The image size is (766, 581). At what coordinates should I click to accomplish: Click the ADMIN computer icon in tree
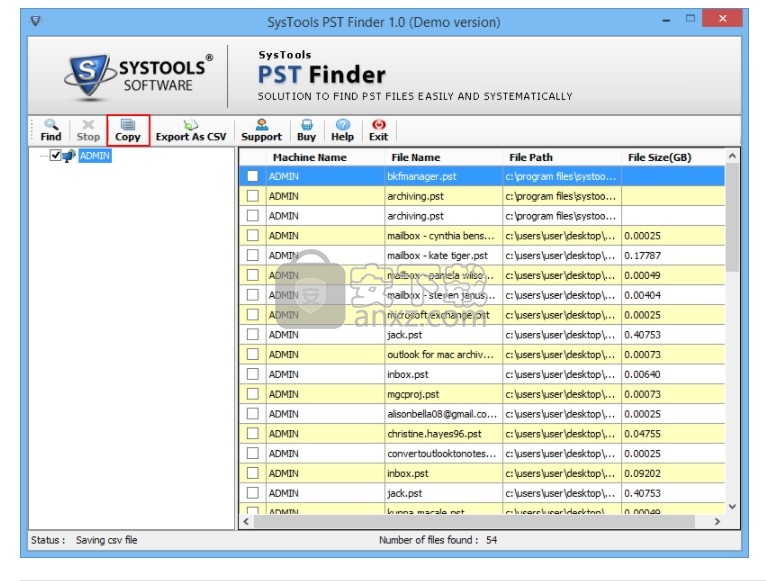69,156
